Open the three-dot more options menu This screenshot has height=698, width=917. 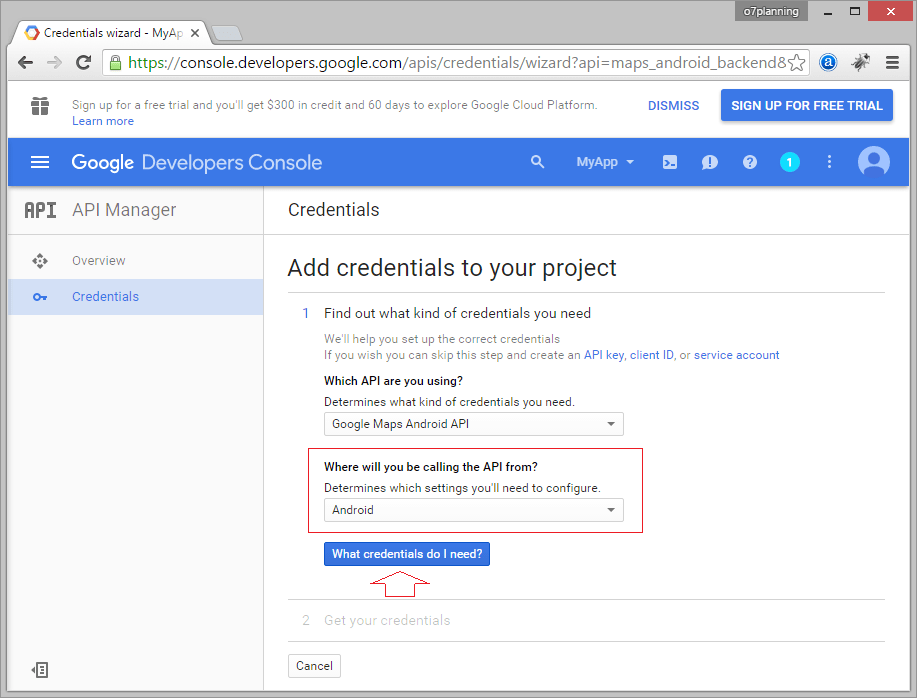pos(829,162)
